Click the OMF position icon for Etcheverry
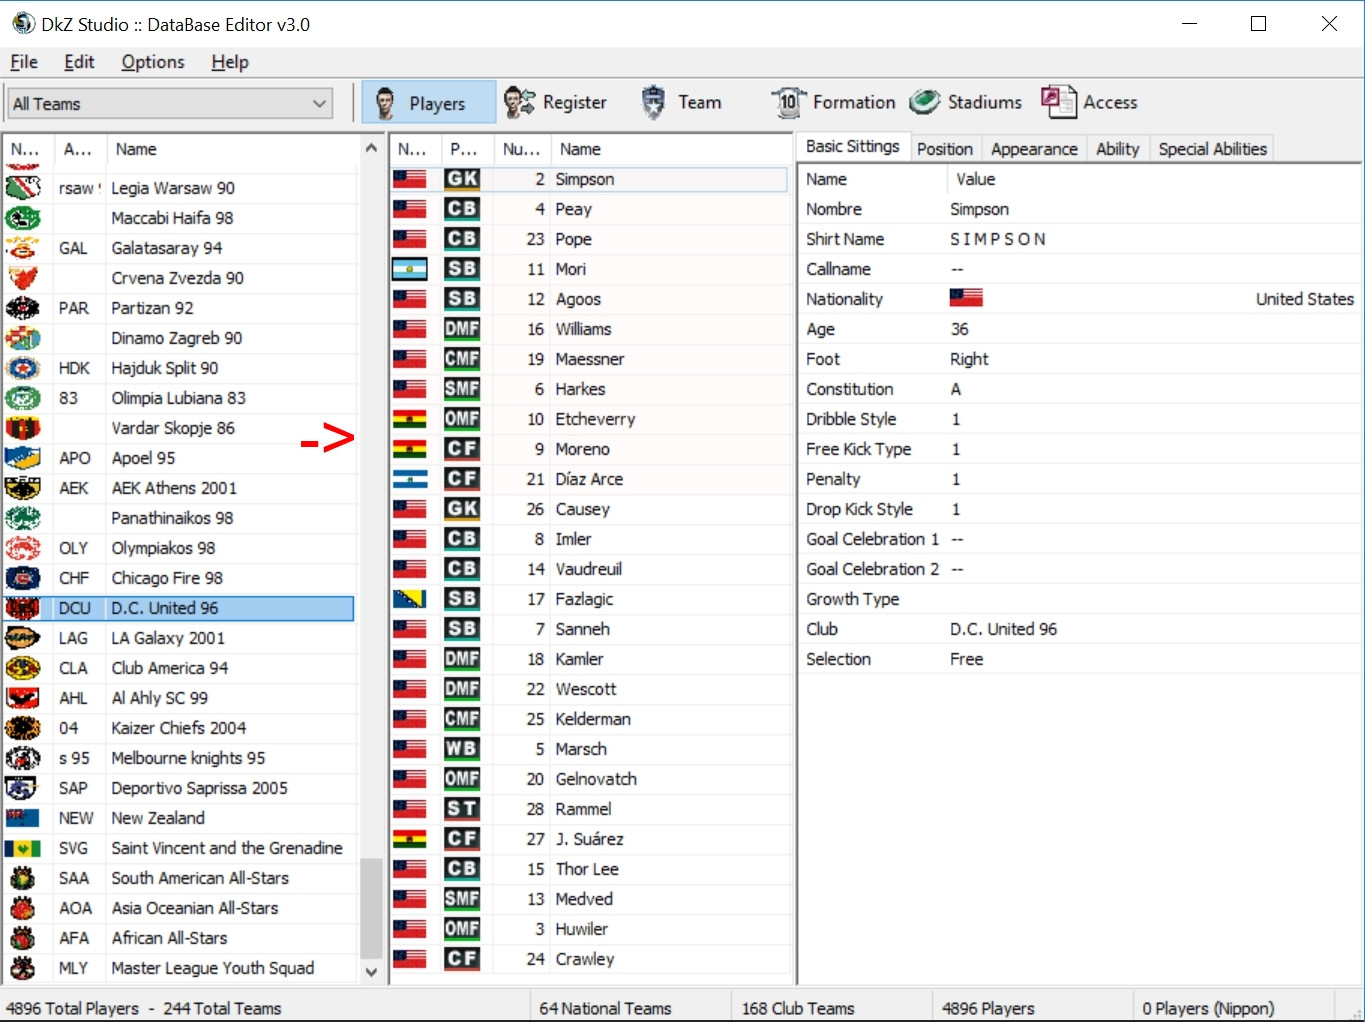Screen dimensions: 1365x1022 [462, 419]
